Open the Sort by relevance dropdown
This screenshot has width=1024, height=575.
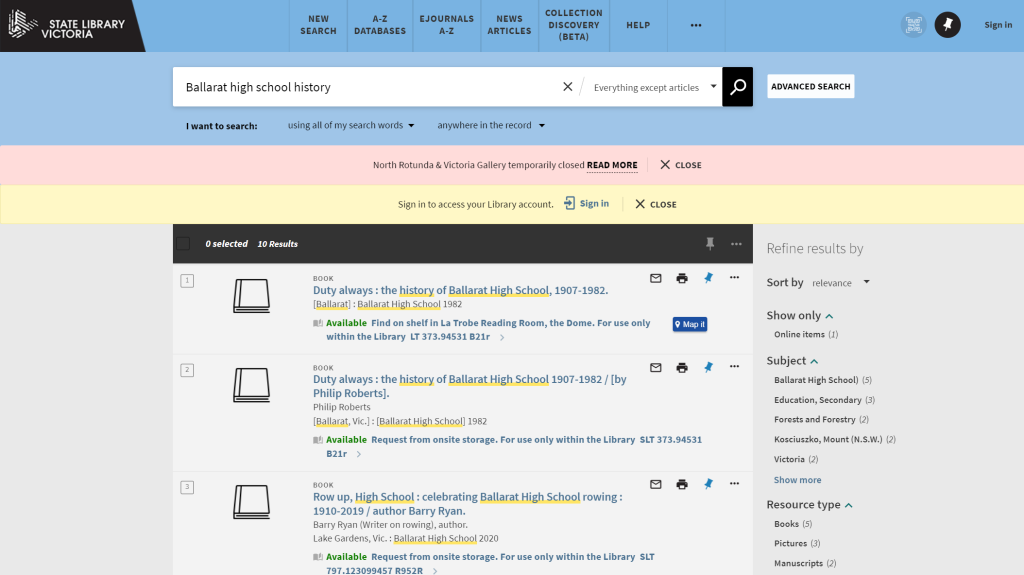point(840,283)
